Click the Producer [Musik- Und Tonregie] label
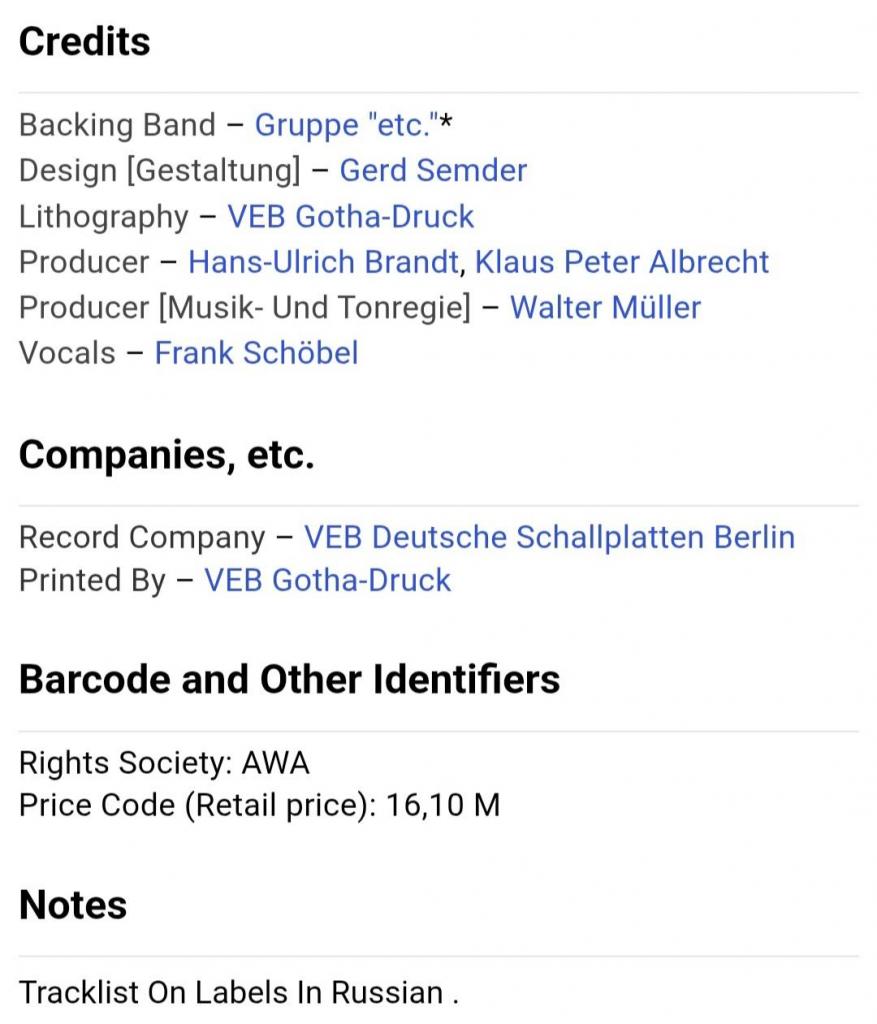877x1024 pixels. click(x=244, y=307)
